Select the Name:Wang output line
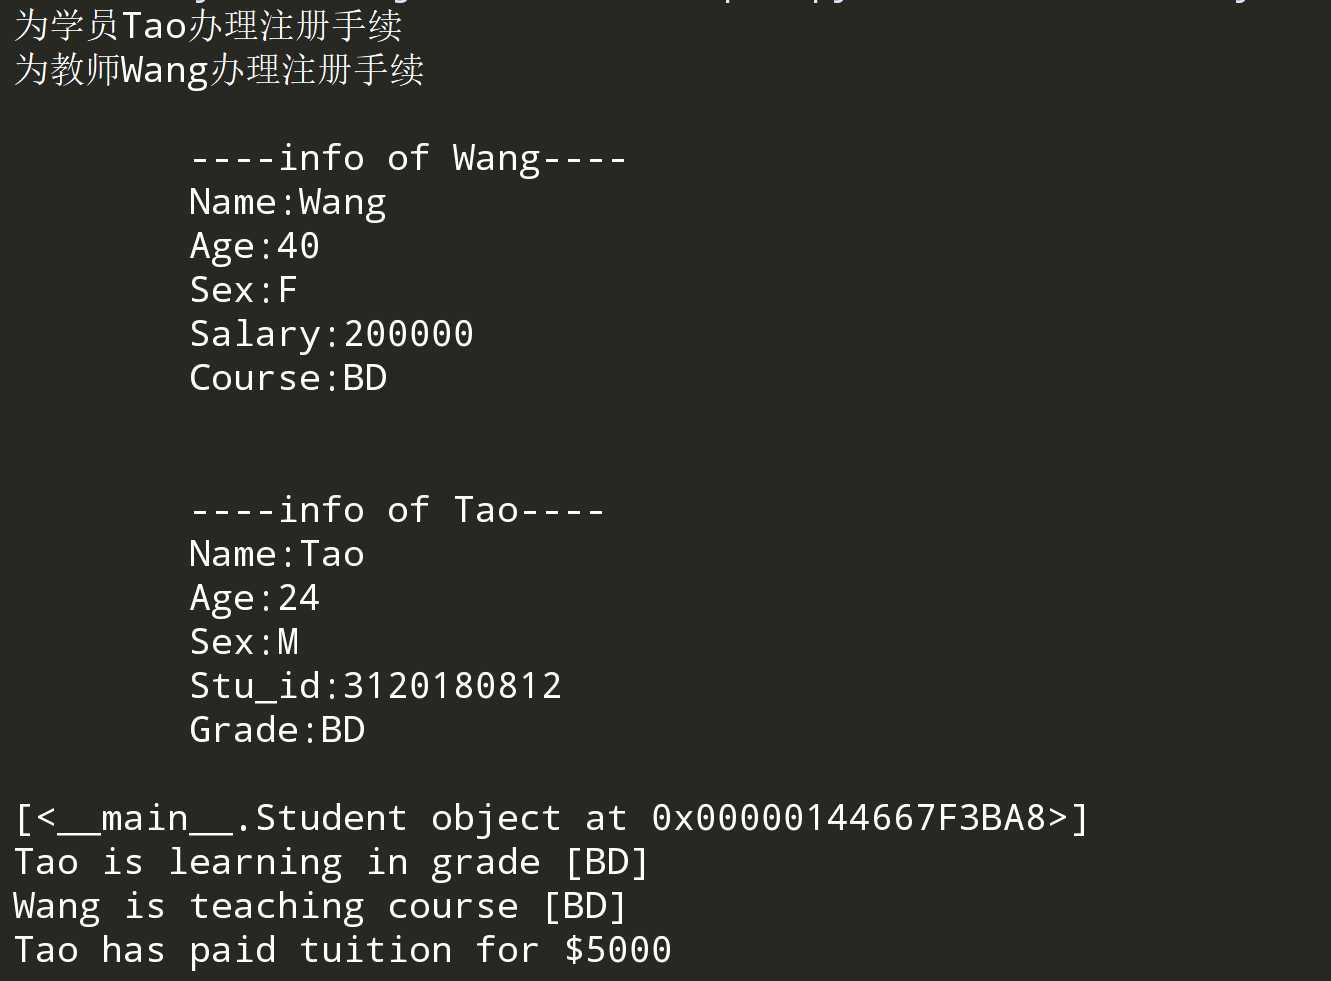This screenshot has height=981, width=1331. [288, 203]
